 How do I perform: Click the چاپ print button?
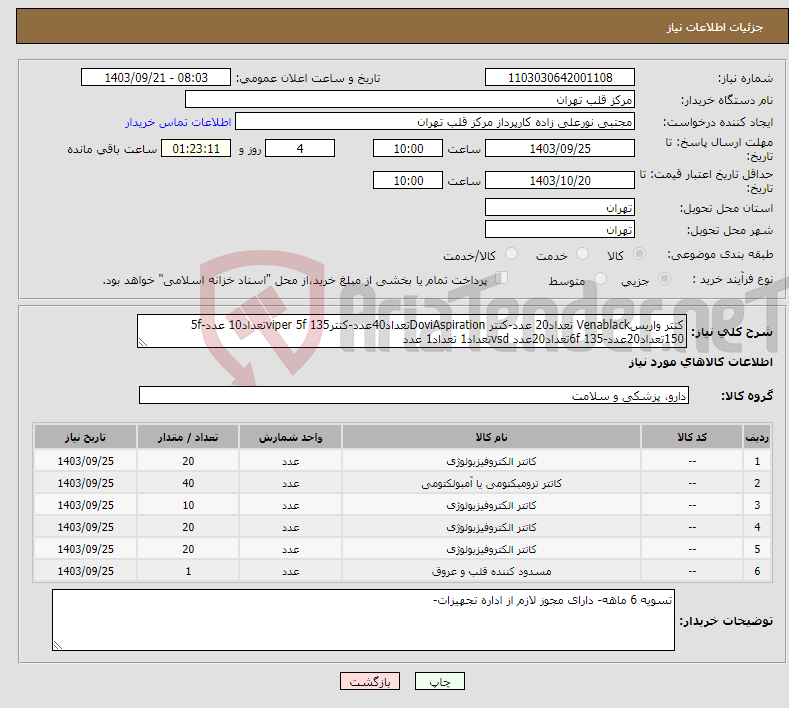[x=439, y=682]
